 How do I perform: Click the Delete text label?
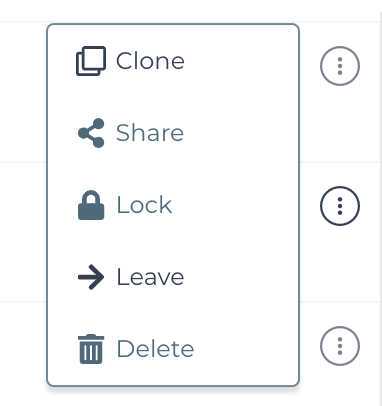point(155,349)
